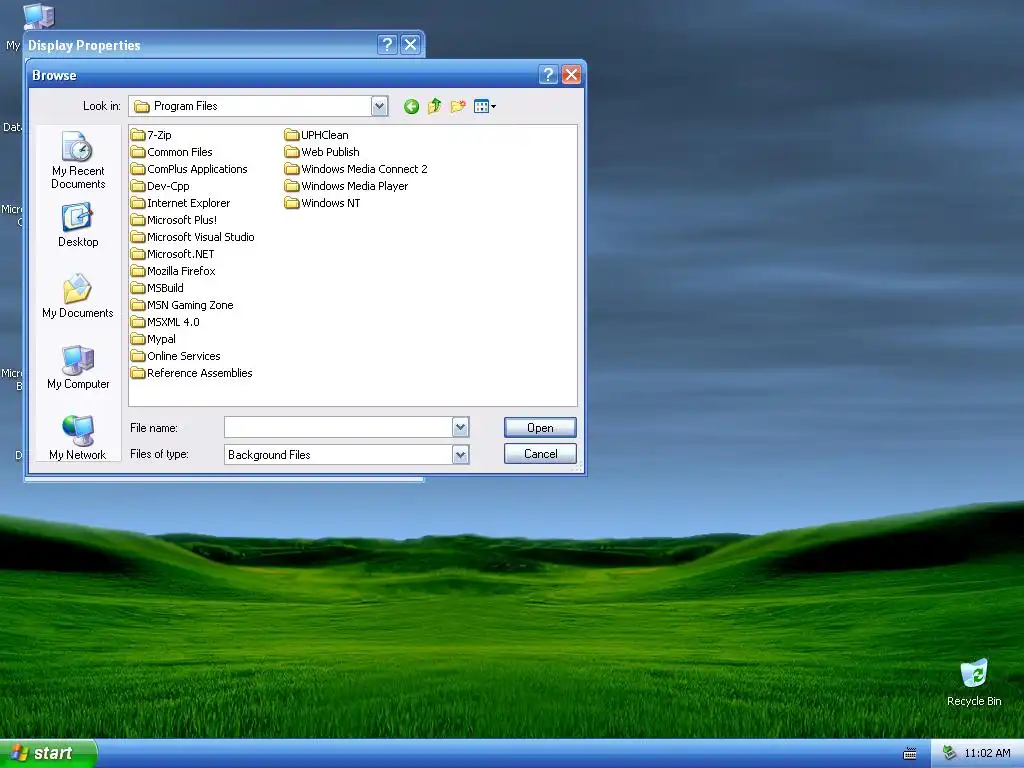Close the Browse dialog
The width and height of the screenshot is (1024, 768).
[x=571, y=75]
